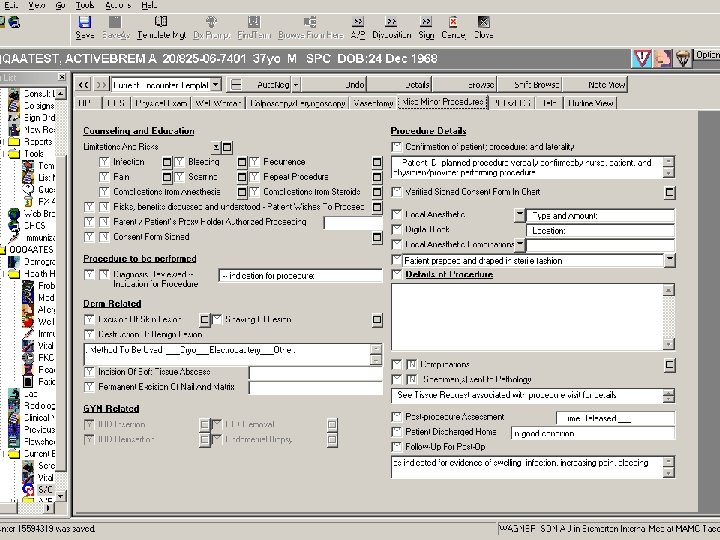Click Browse From Here toolbar icon

point(310,28)
